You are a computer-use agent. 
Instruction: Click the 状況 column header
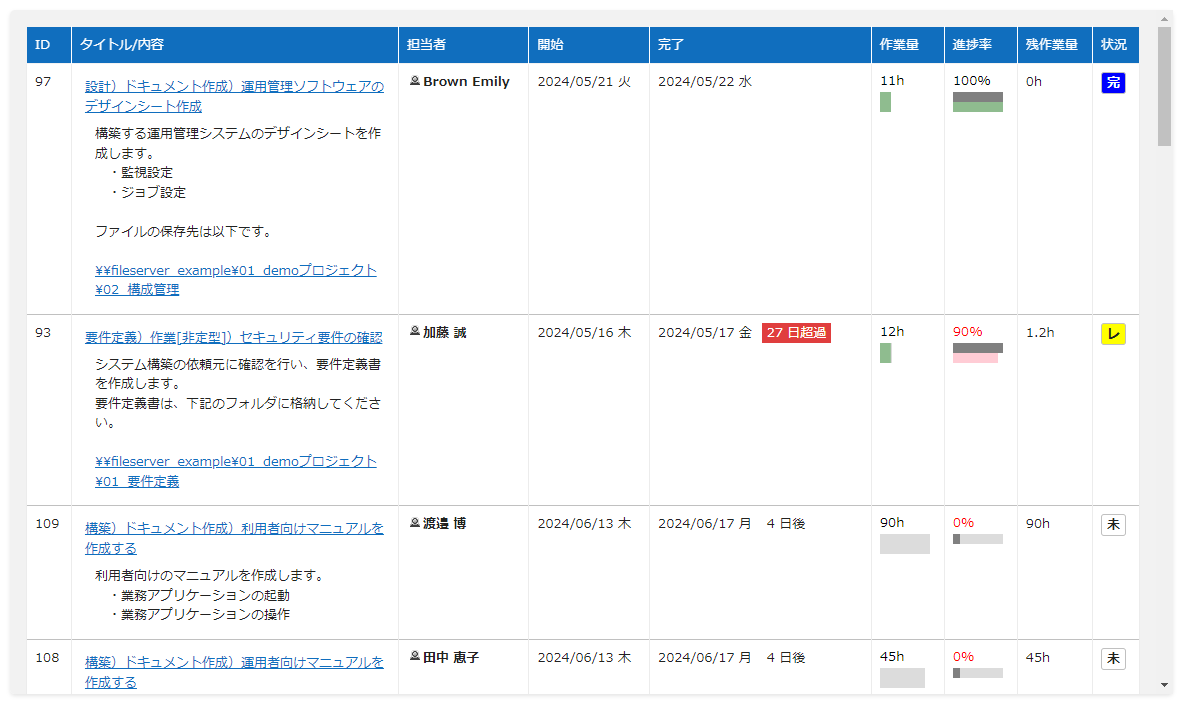coord(1115,45)
